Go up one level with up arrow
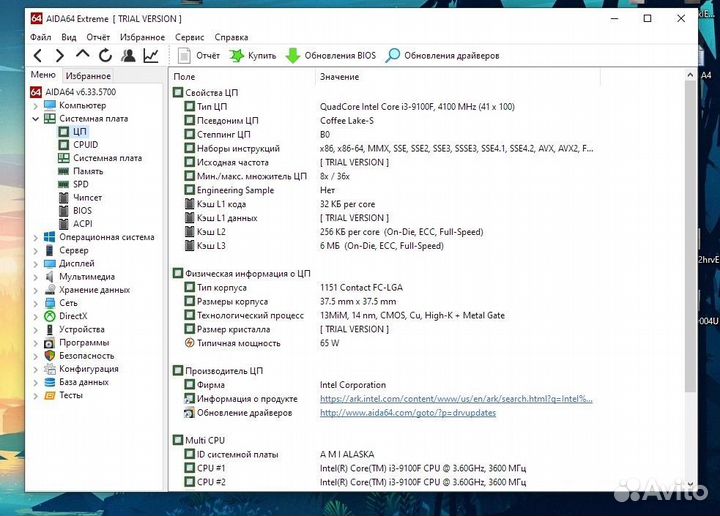Image resolution: width=720 pixels, height=516 pixels. tap(83, 54)
